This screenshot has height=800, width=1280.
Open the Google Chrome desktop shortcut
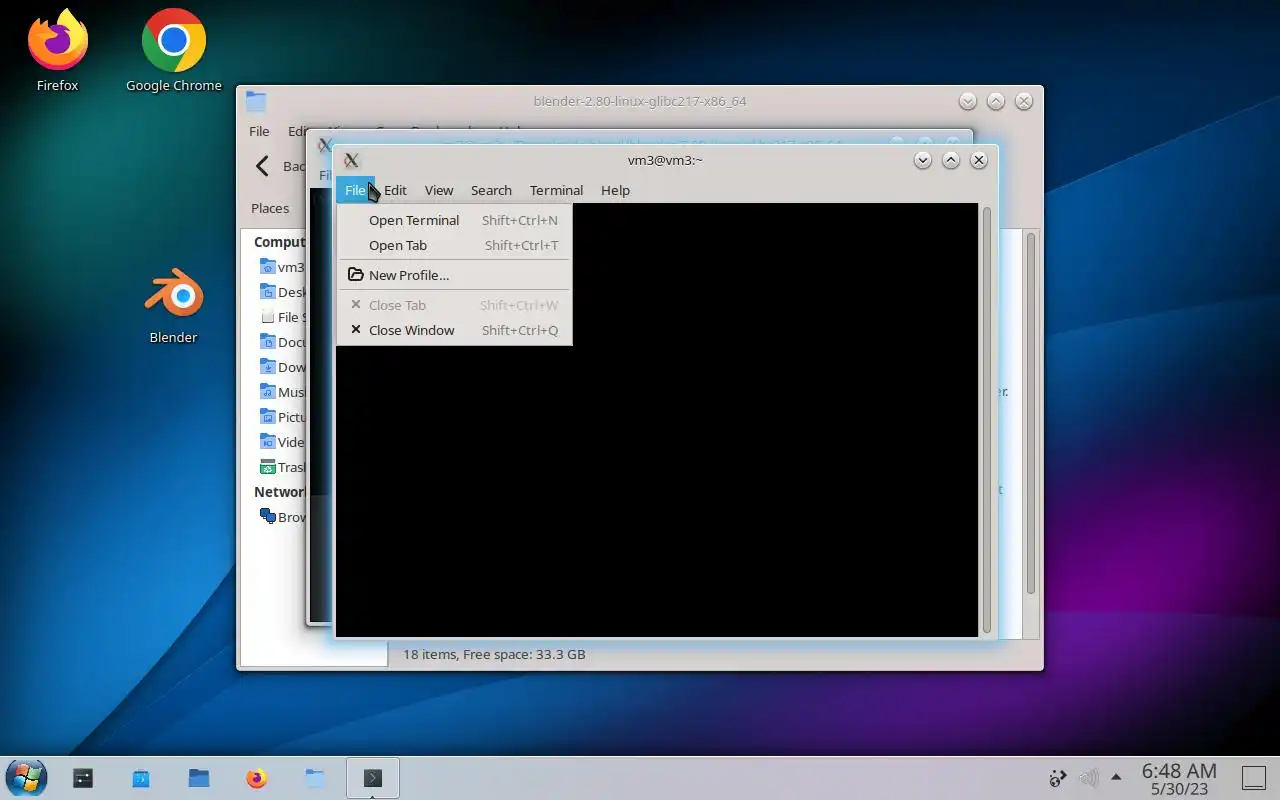coord(173,50)
